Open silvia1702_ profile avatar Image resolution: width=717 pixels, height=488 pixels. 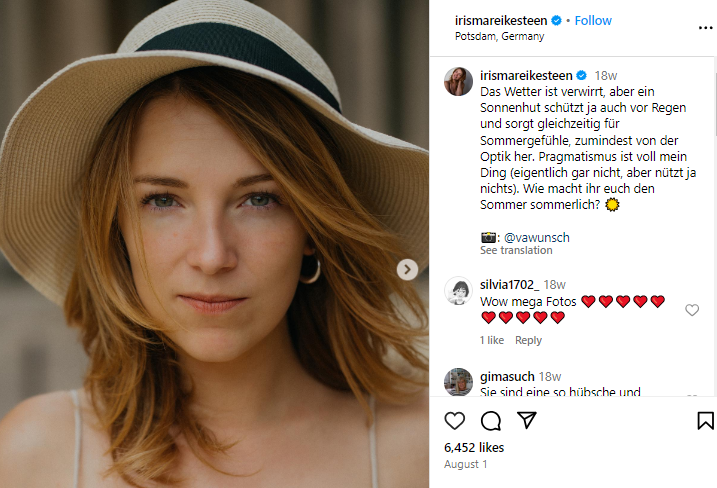[458, 291]
